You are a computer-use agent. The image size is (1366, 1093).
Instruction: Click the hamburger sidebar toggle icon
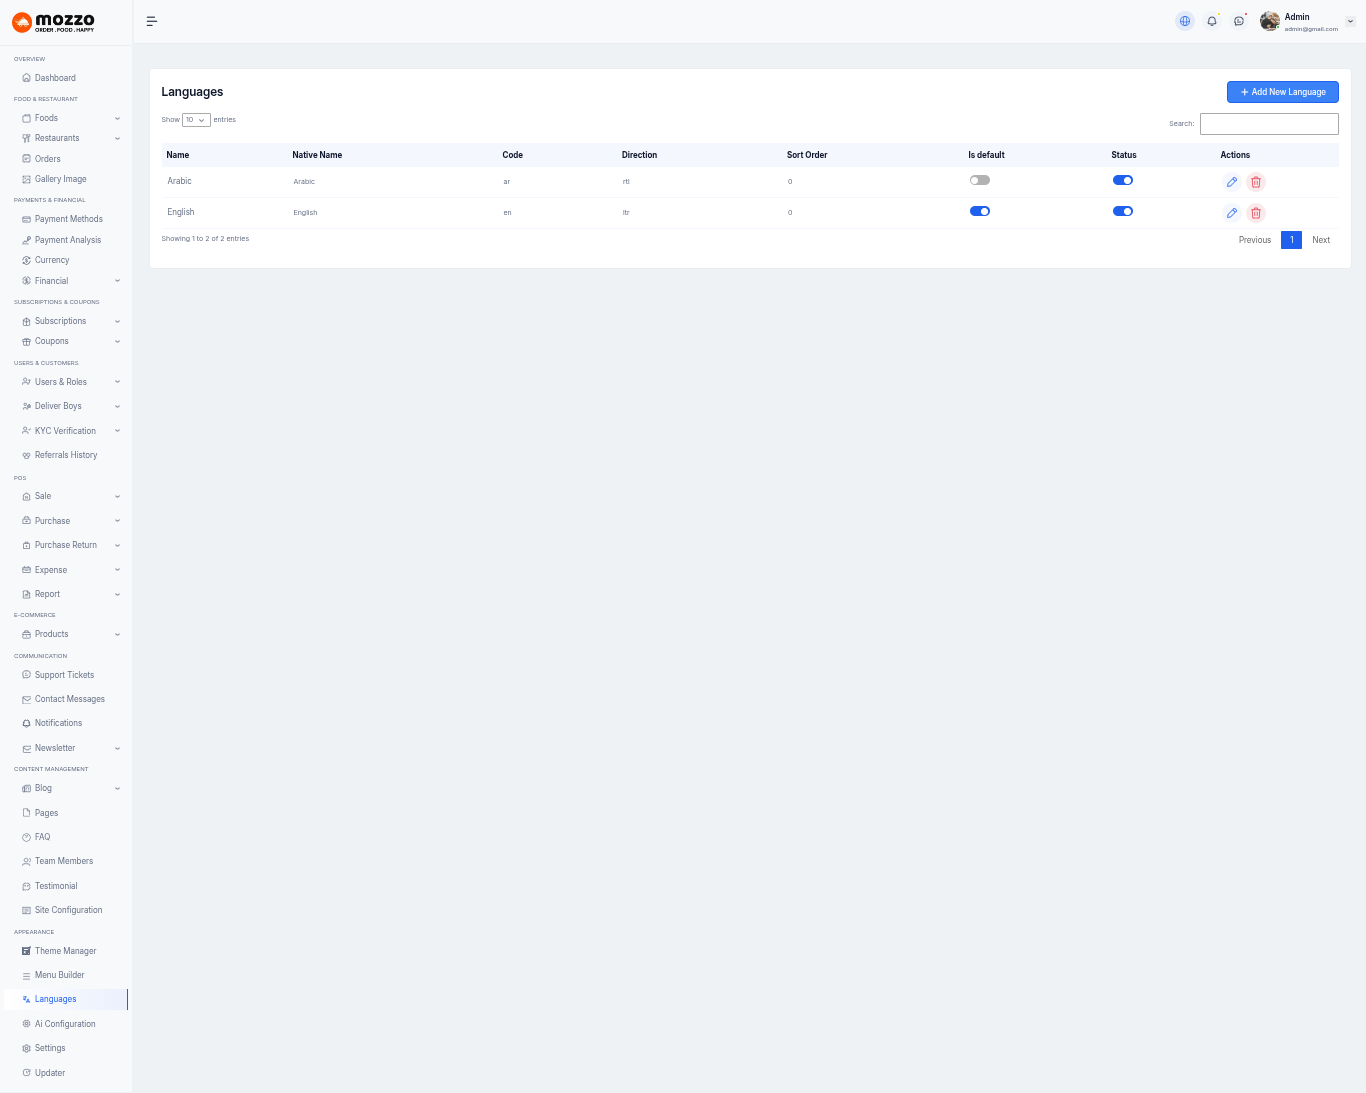click(152, 21)
